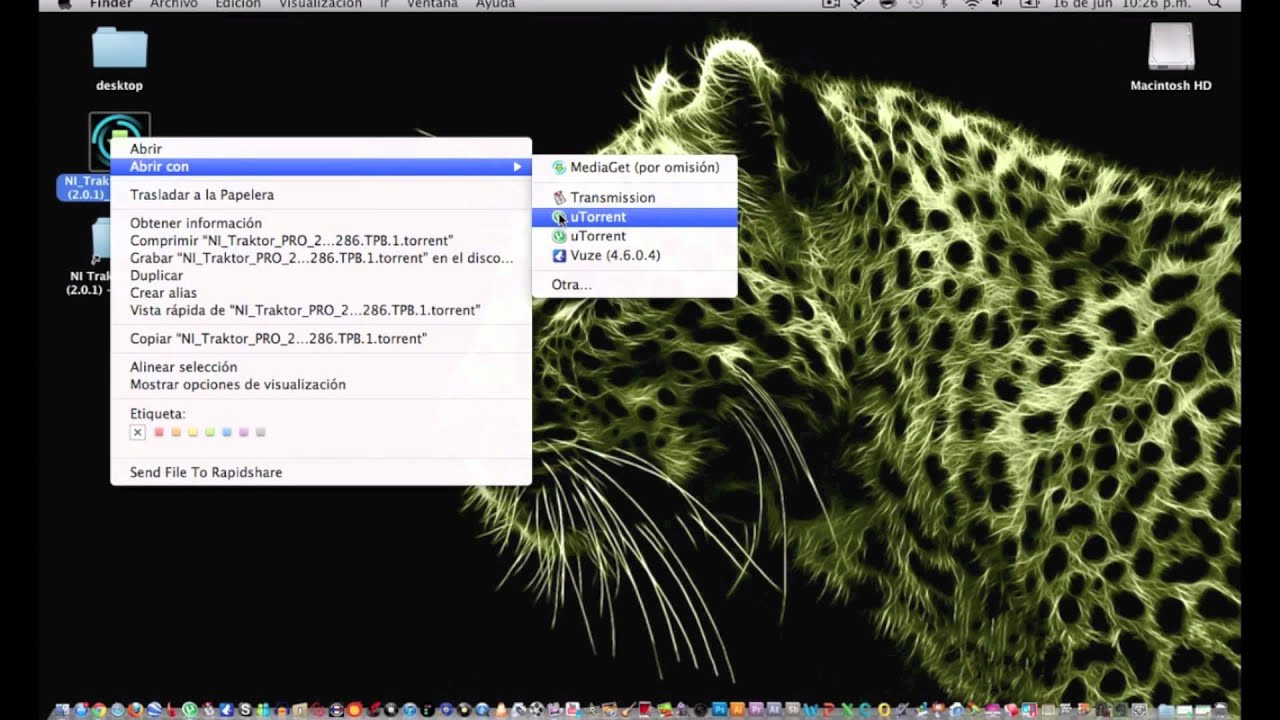Choose Send File To Rapidshare

coord(320,472)
